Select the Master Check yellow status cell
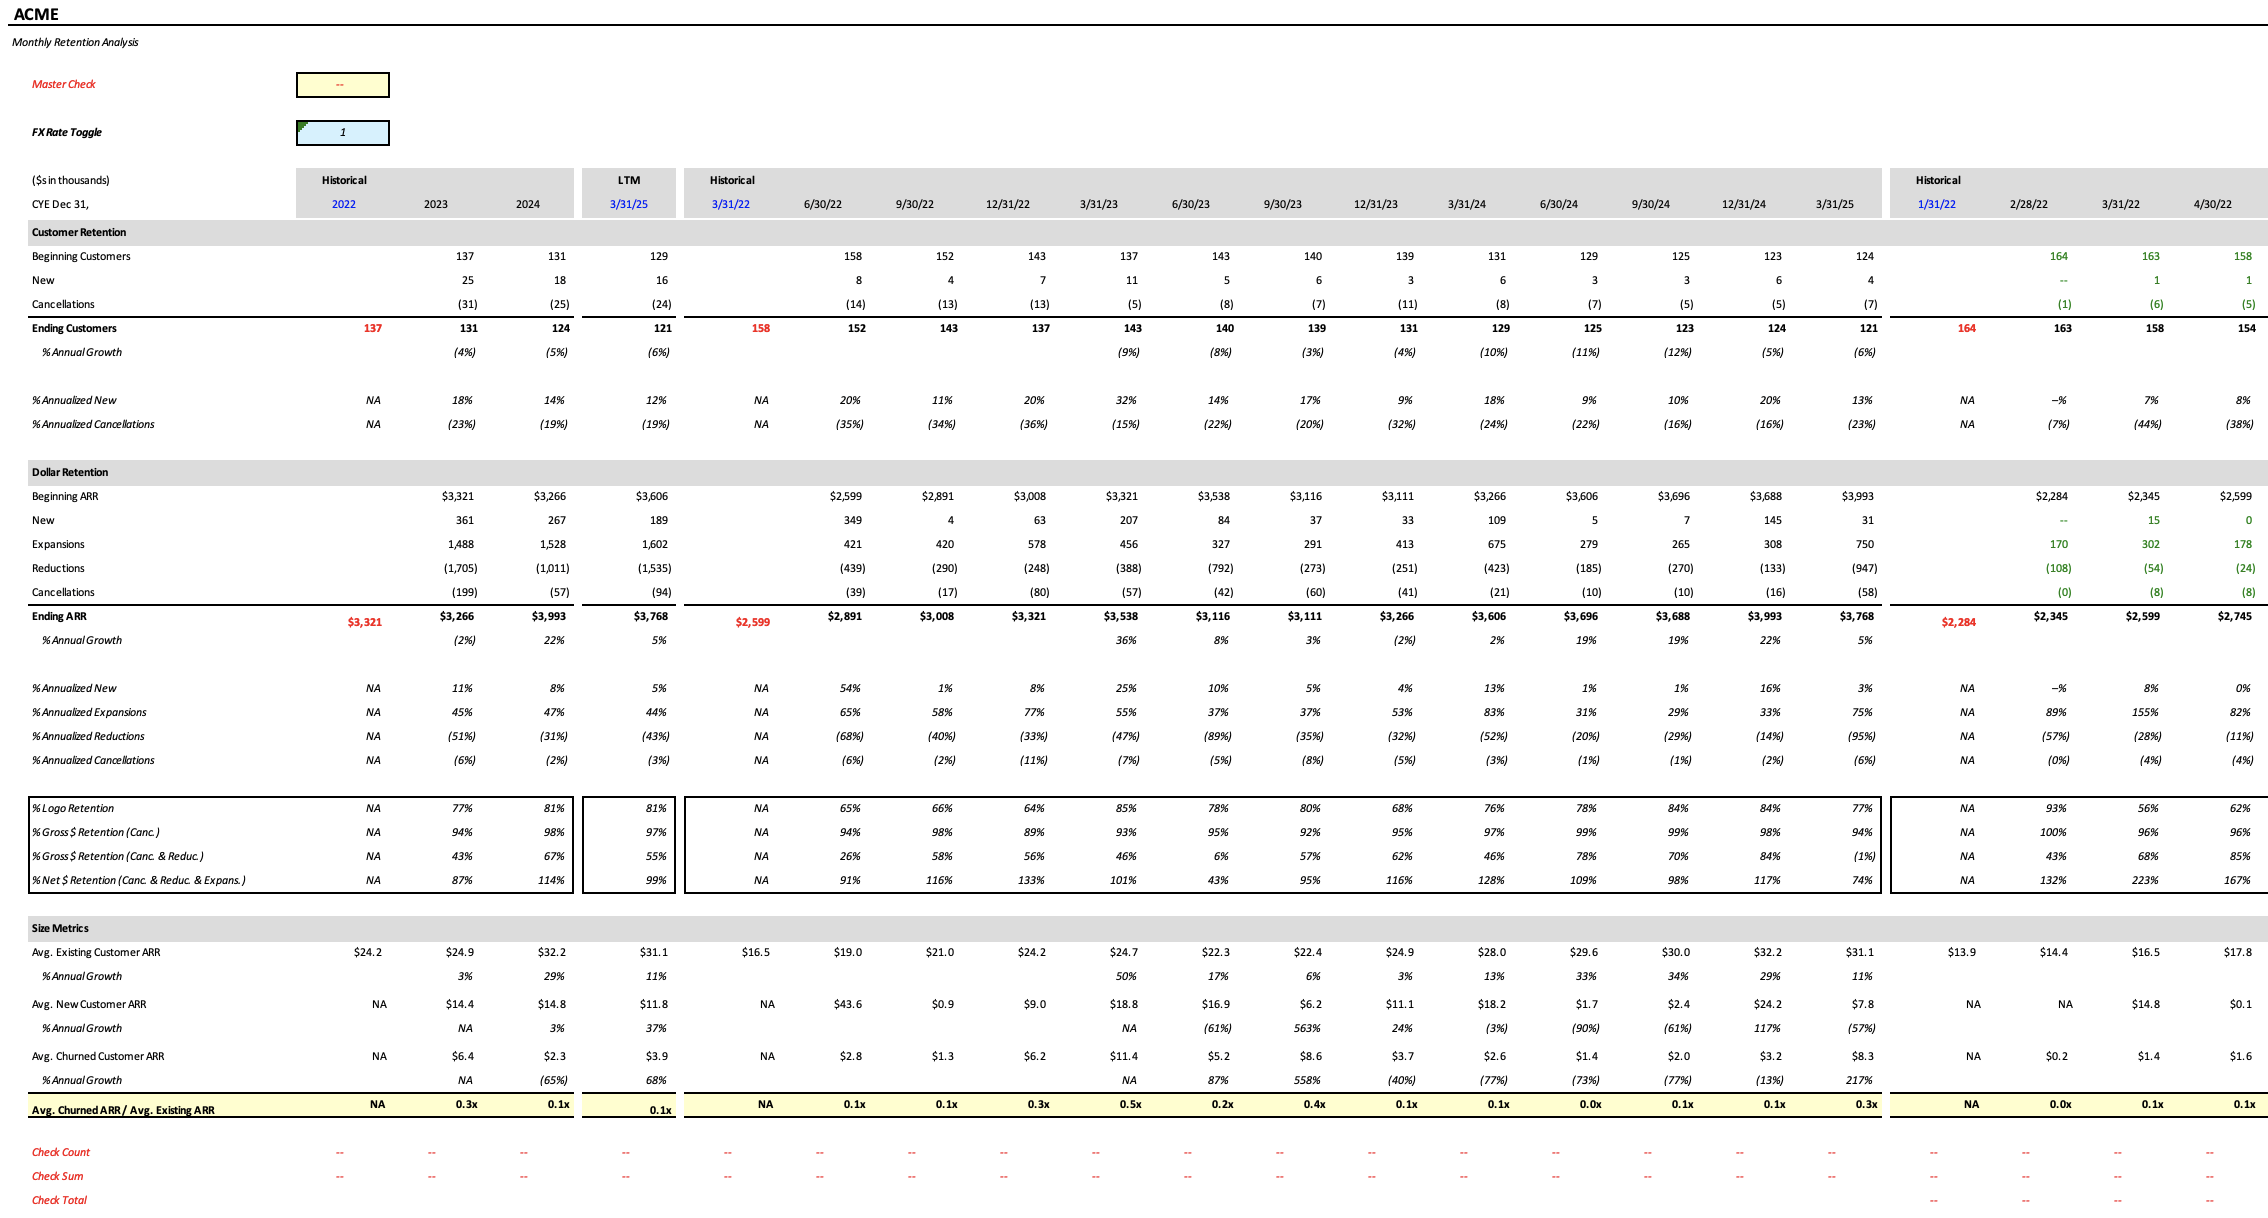The width and height of the screenshot is (2268, 1218). tap(342, 85)
